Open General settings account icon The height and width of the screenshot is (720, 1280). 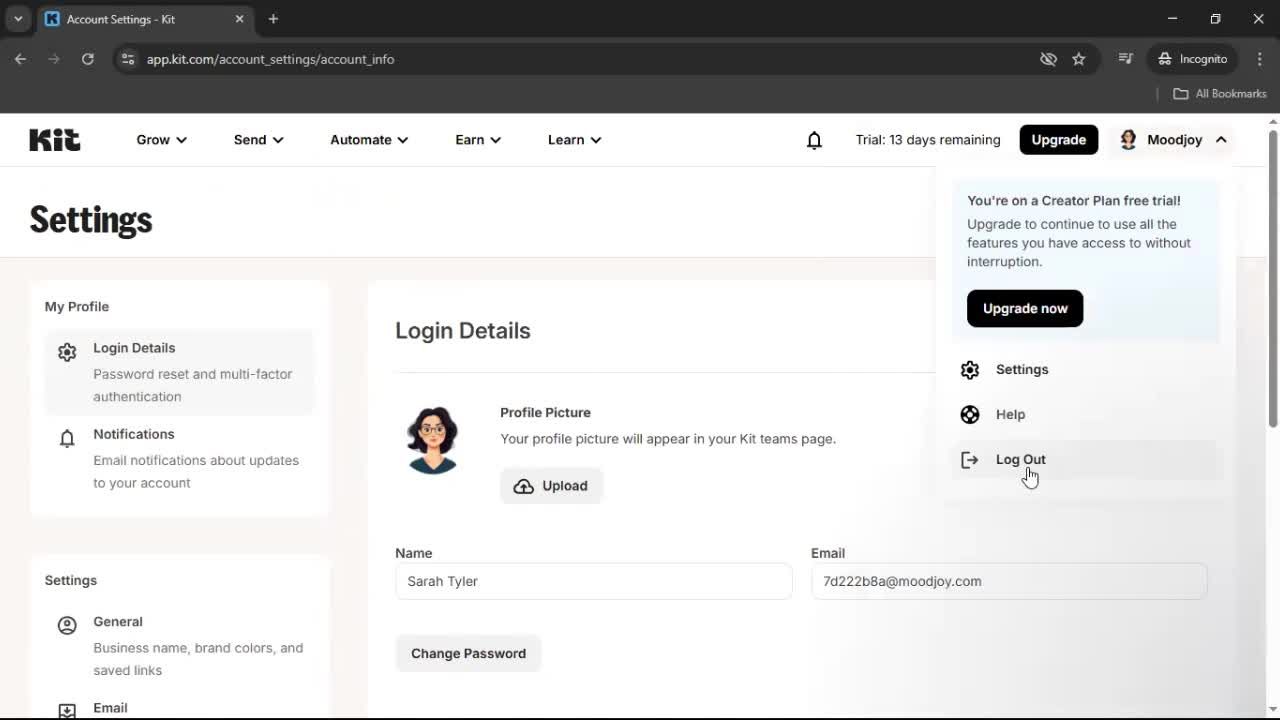click(x=66, y=624)
